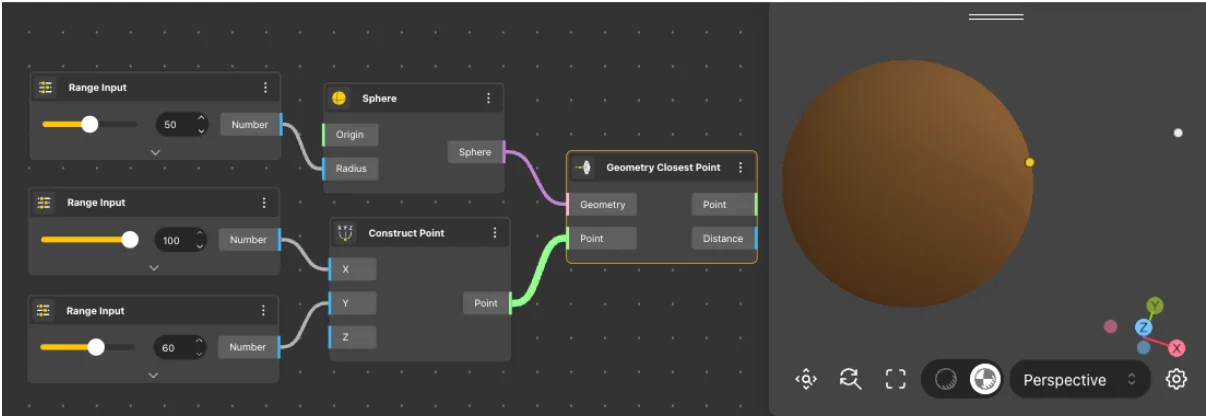Click the pan-and-zoom view icon
The height and width of the screenshot is (416, 1206).
[806, 379]
